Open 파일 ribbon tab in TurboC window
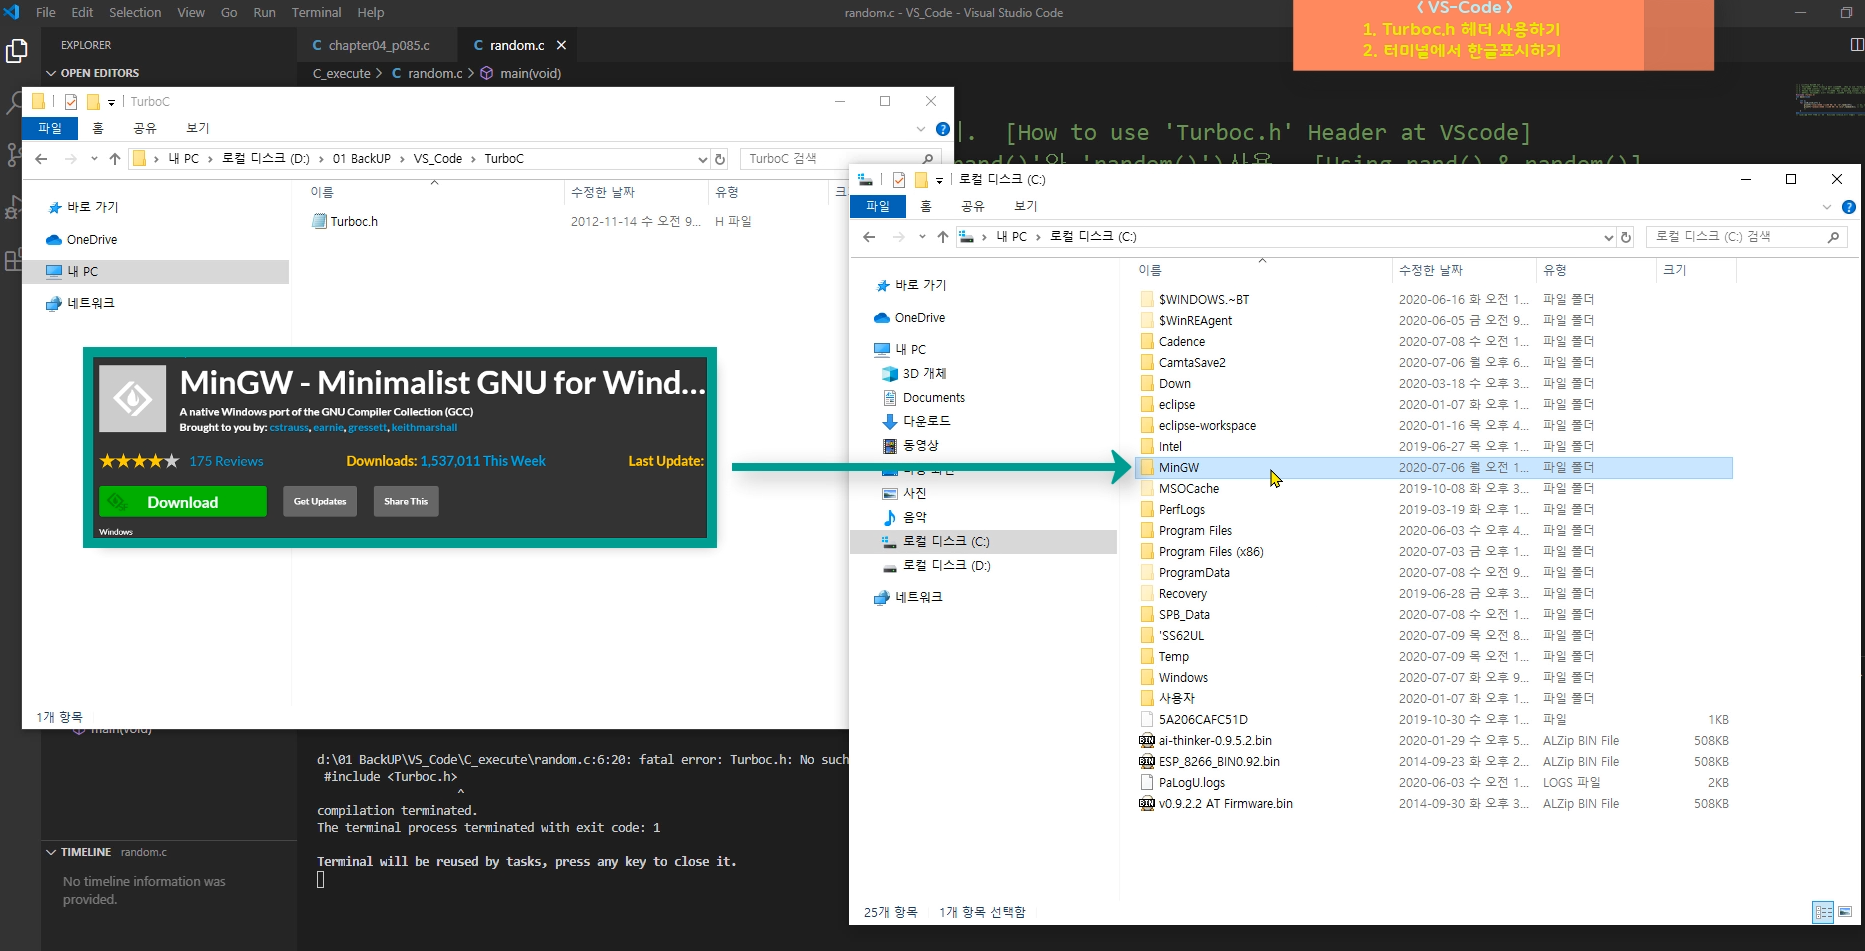The height and width of the screenshot is (951, 1865). coord(50,128)
